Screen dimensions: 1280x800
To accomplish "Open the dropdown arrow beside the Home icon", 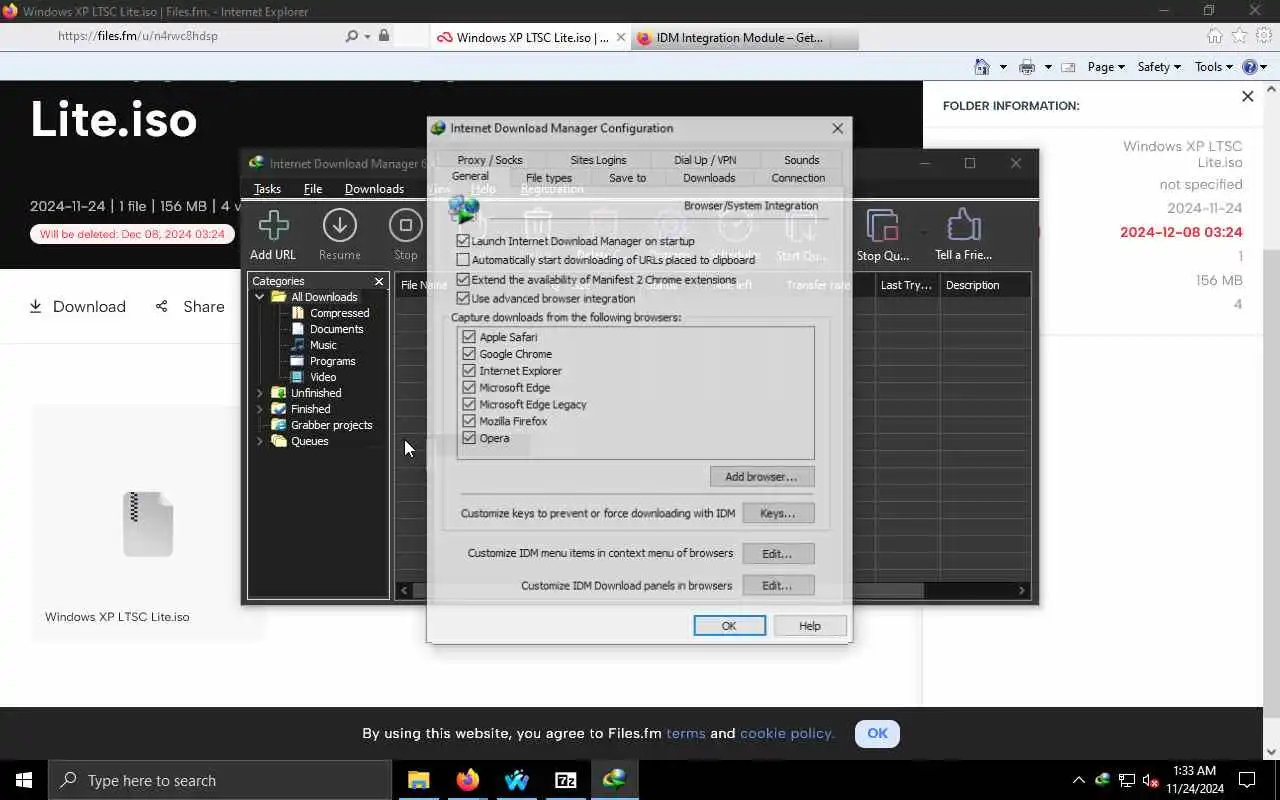I will tap(1003, 67).
